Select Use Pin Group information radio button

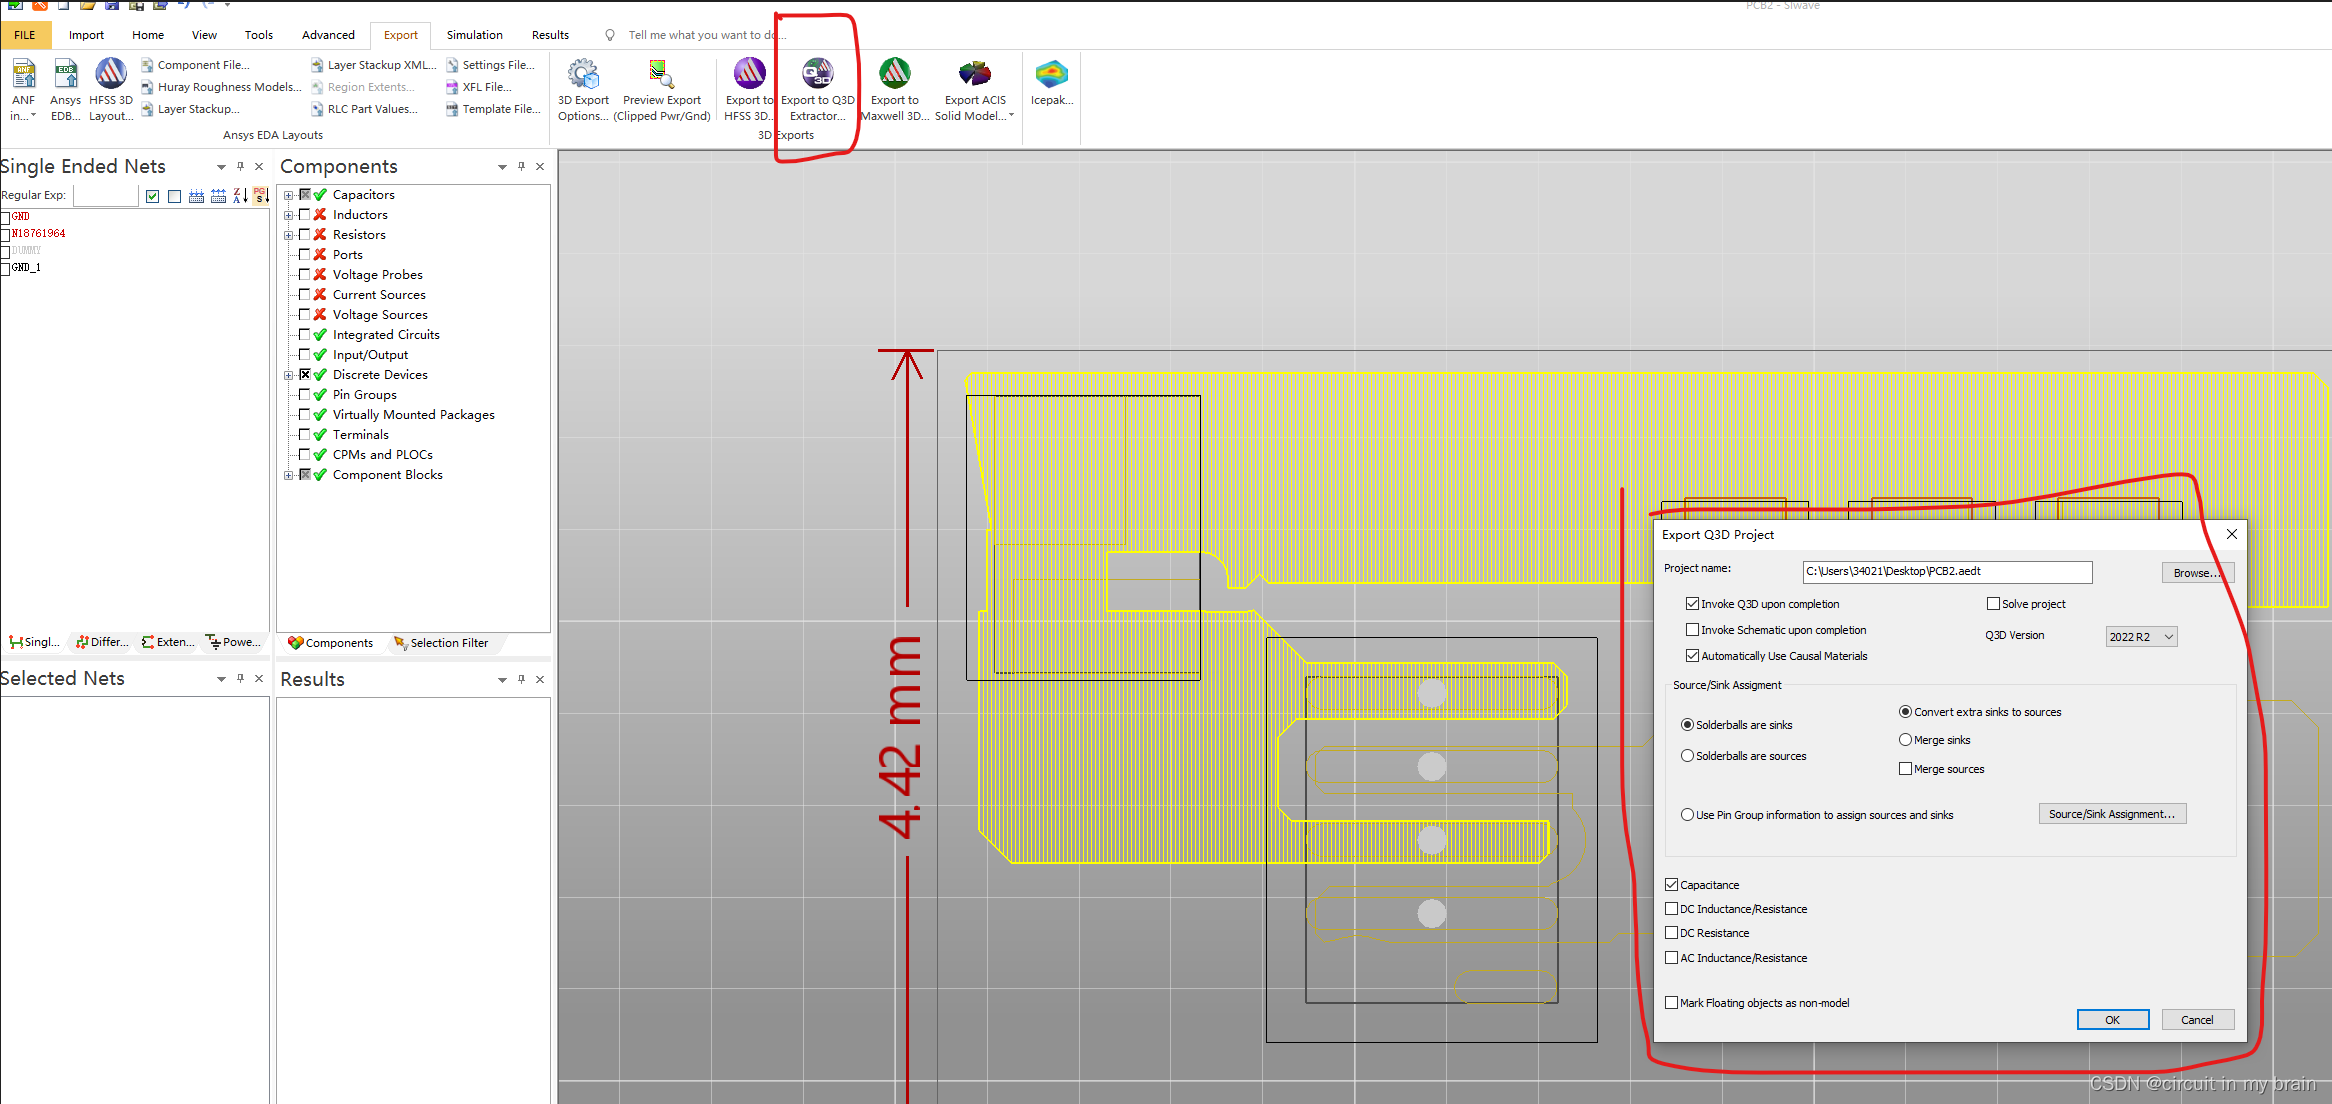point(1687,815)
